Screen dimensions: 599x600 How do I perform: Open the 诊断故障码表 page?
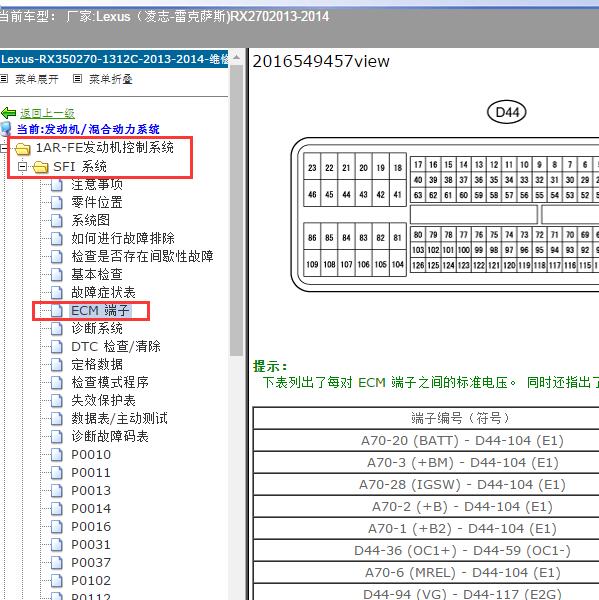(x=110, y=436)
